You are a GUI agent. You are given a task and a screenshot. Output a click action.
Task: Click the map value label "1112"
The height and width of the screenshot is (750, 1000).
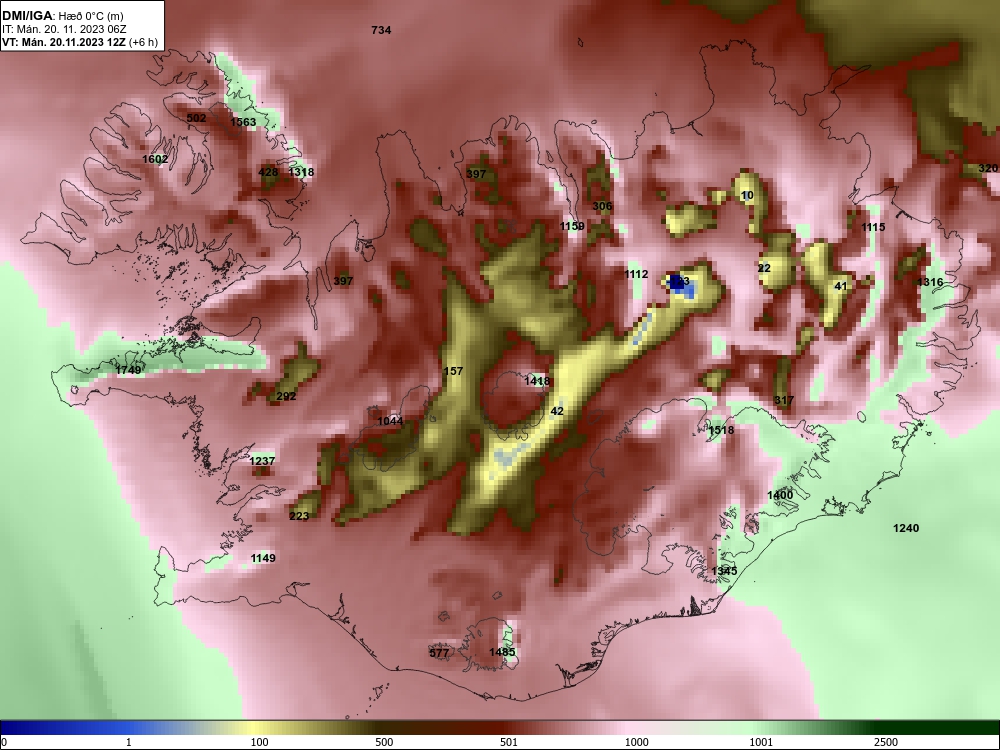(x=636, y=274)
